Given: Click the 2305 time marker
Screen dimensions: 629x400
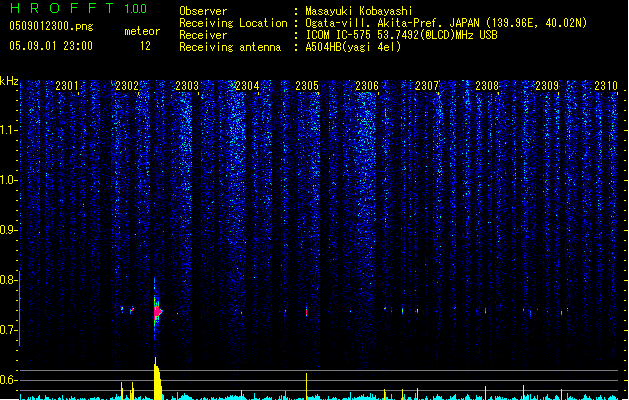Looking at the screenshot, I should pyautogui.click(x=307, y=85).
